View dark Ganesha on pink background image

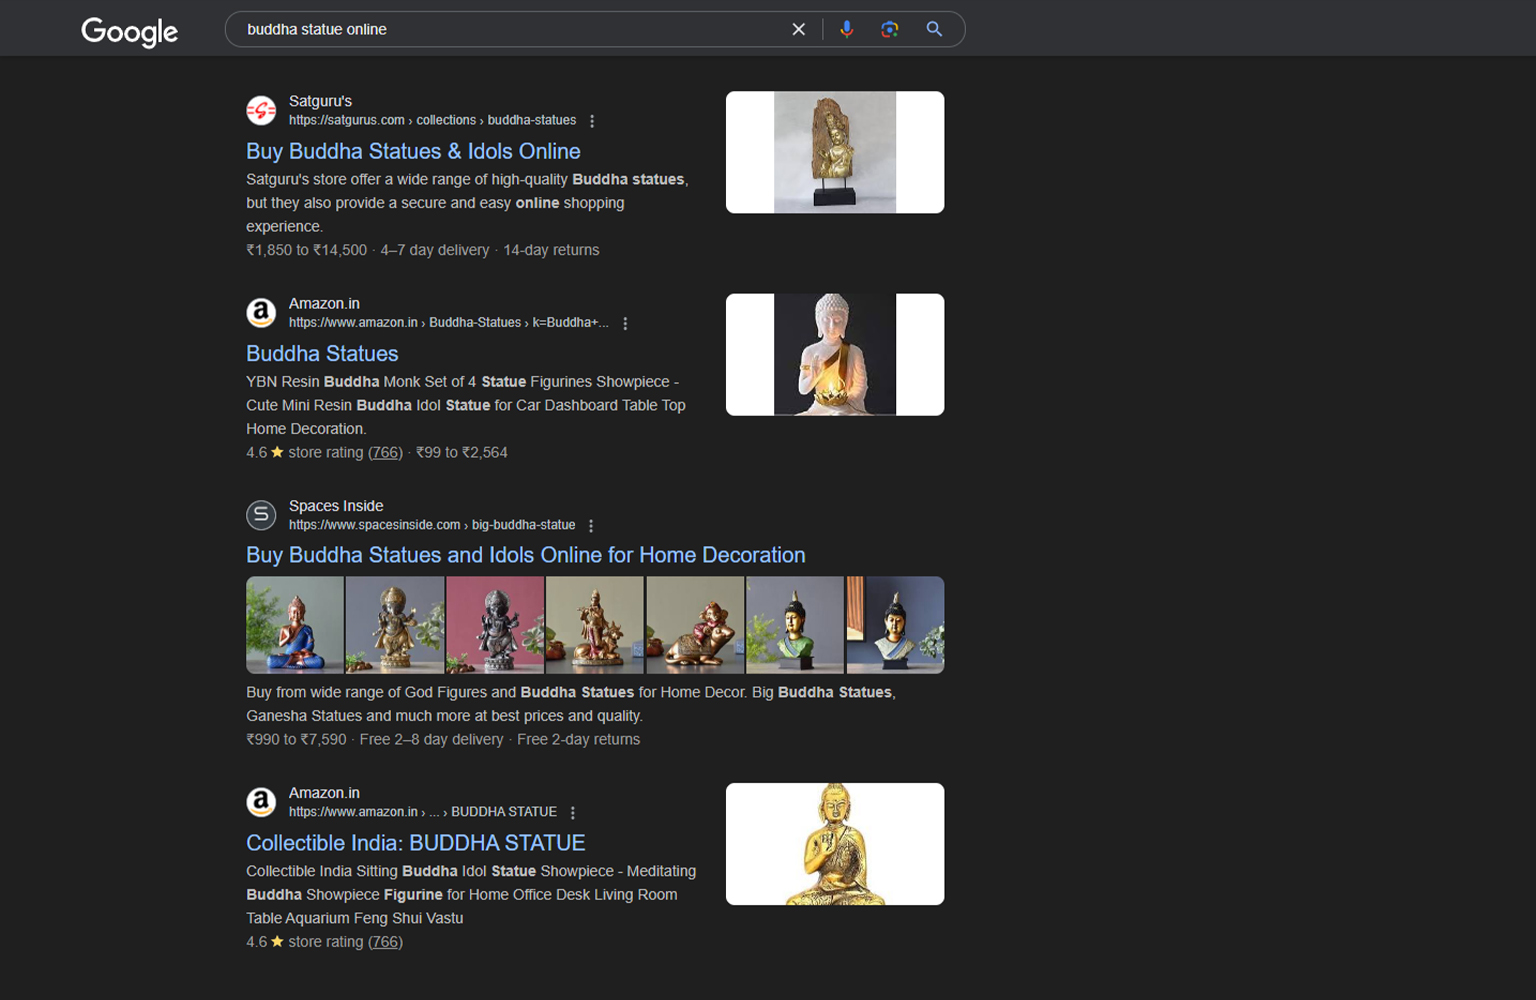pos(495,625)
